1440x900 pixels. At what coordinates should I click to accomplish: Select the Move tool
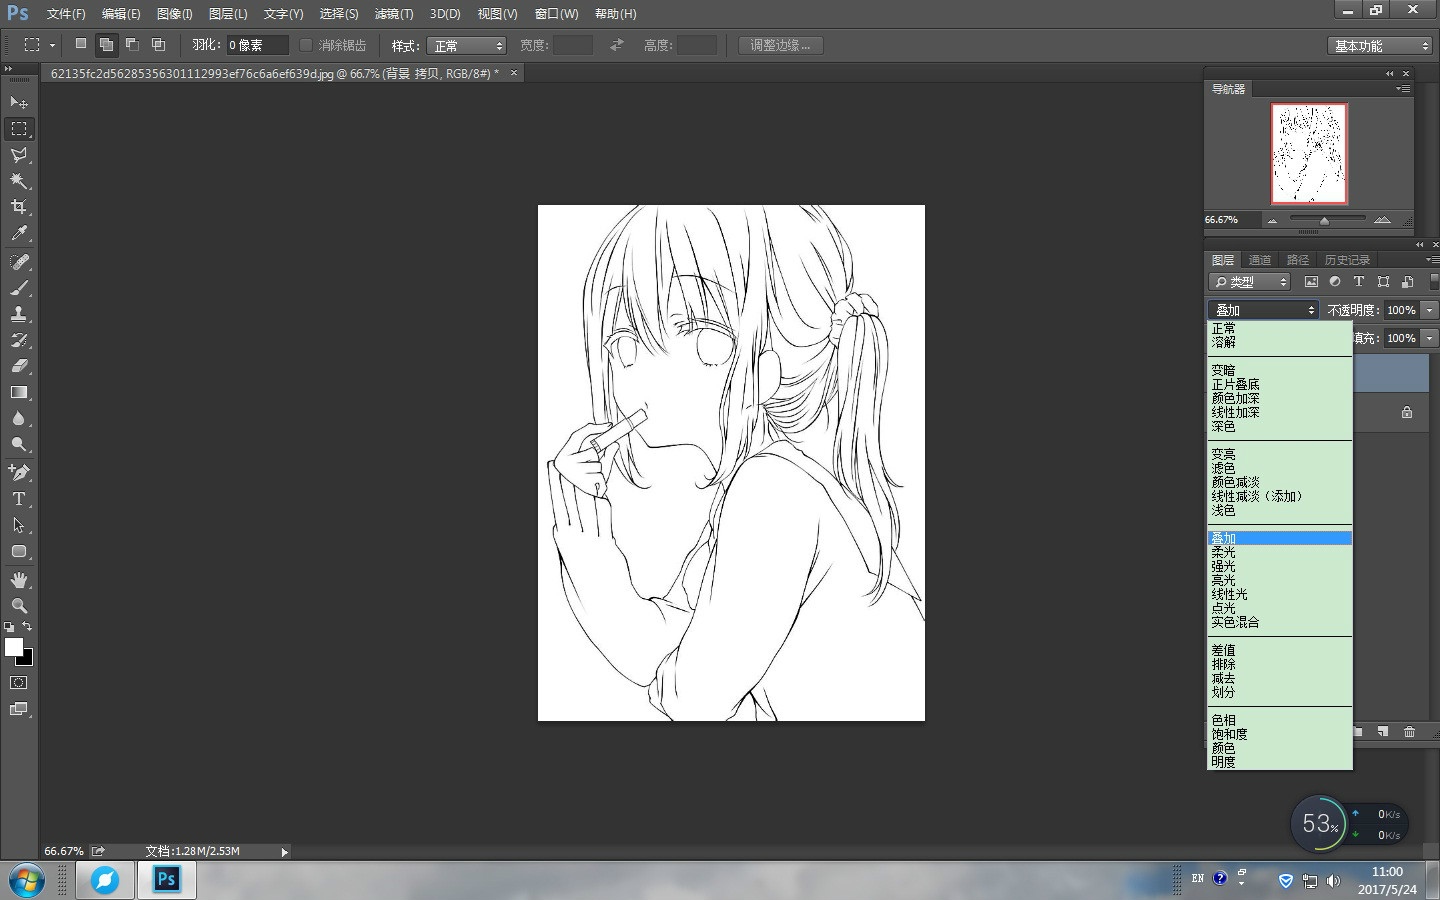19,102
